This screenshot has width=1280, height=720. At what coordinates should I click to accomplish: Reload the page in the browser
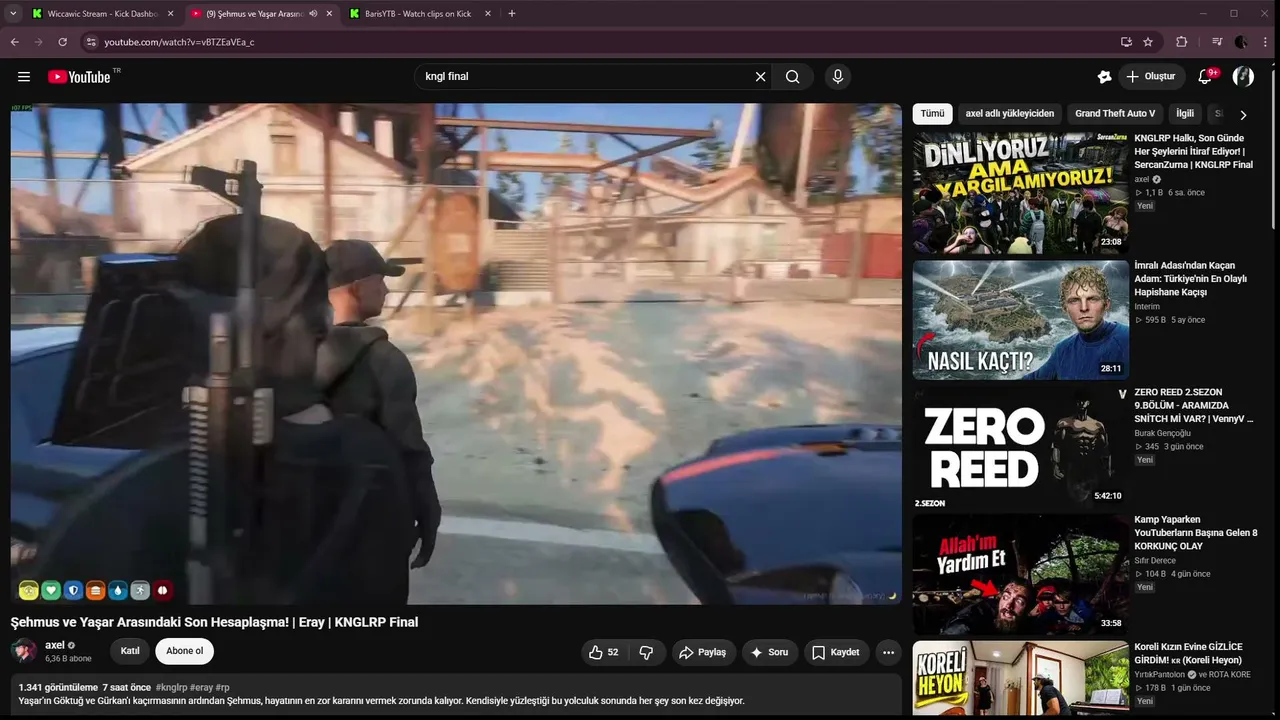click(63, 42)
